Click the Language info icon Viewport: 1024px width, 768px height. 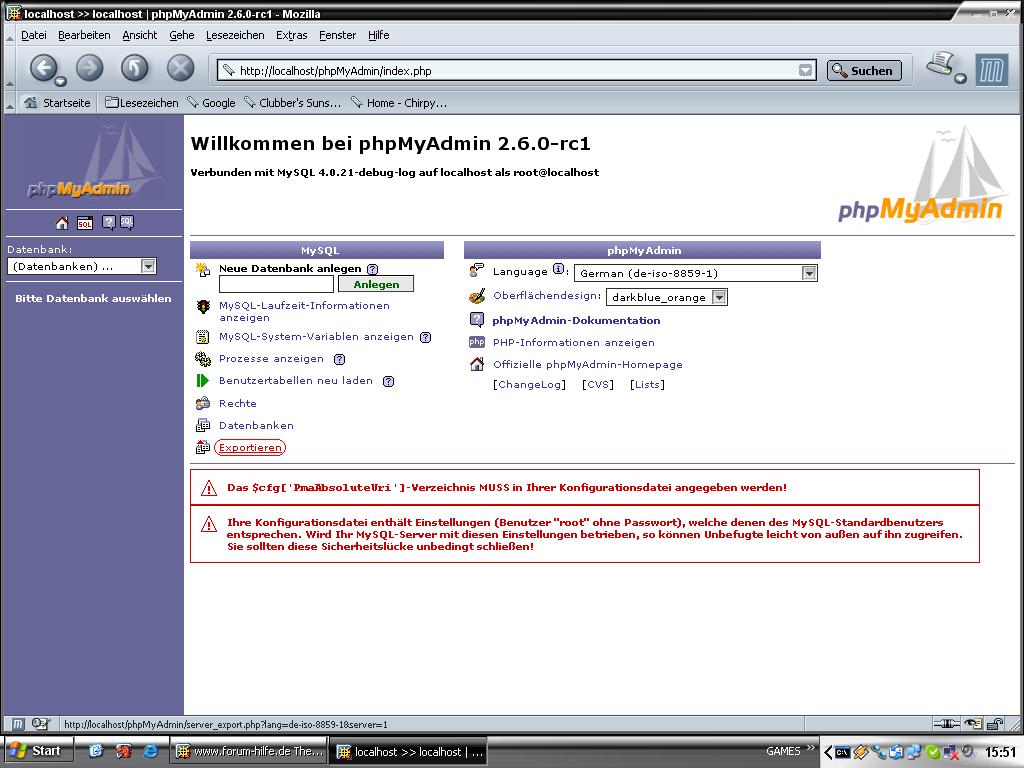[x=559, y=270]
